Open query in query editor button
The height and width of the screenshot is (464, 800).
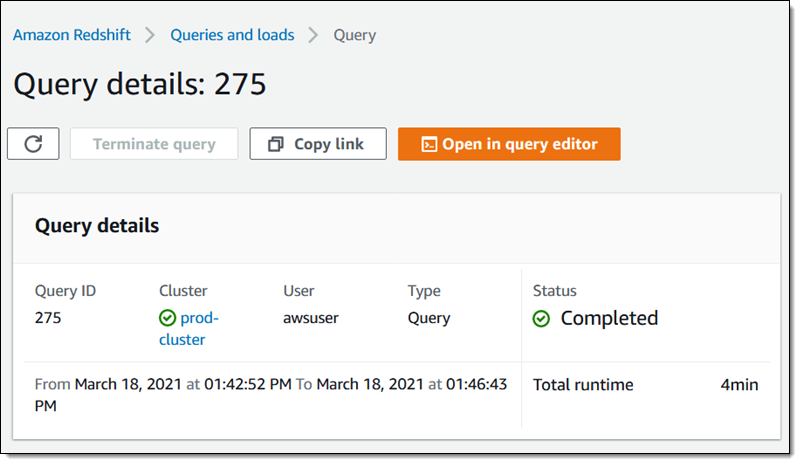[x=509, y=144]
